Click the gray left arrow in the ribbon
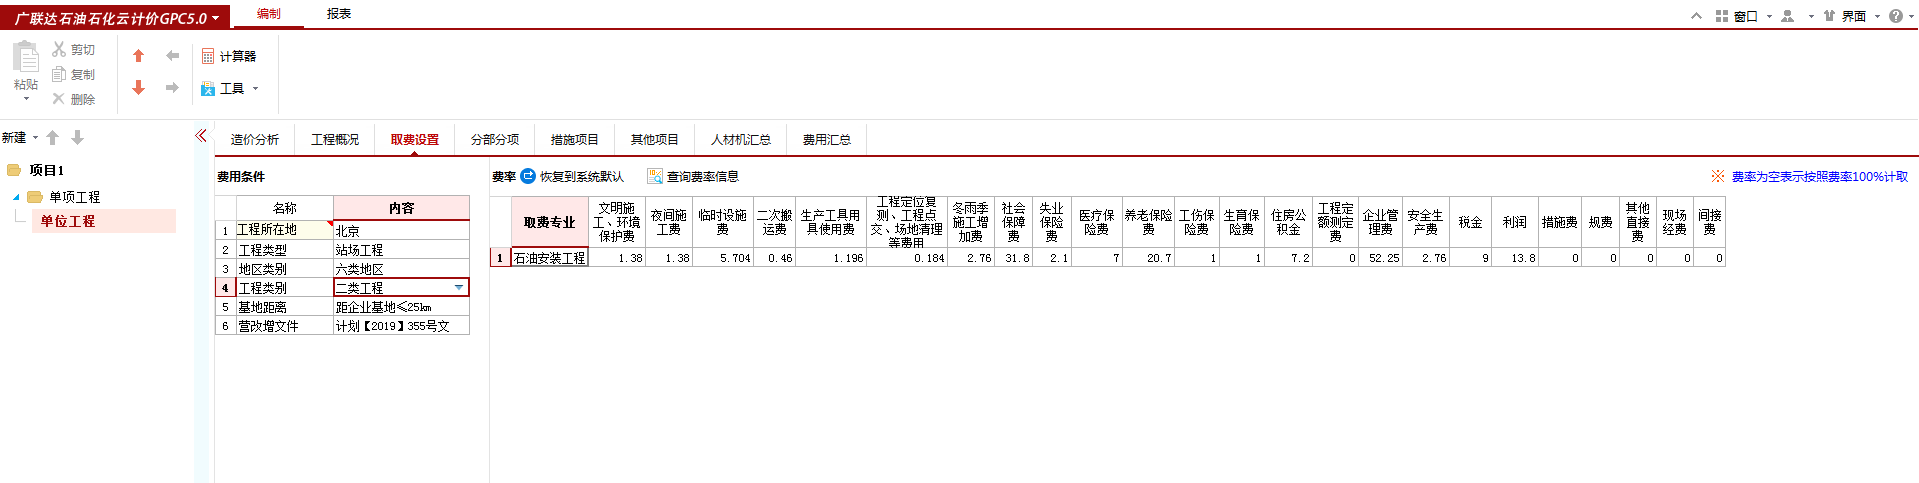 172,56
